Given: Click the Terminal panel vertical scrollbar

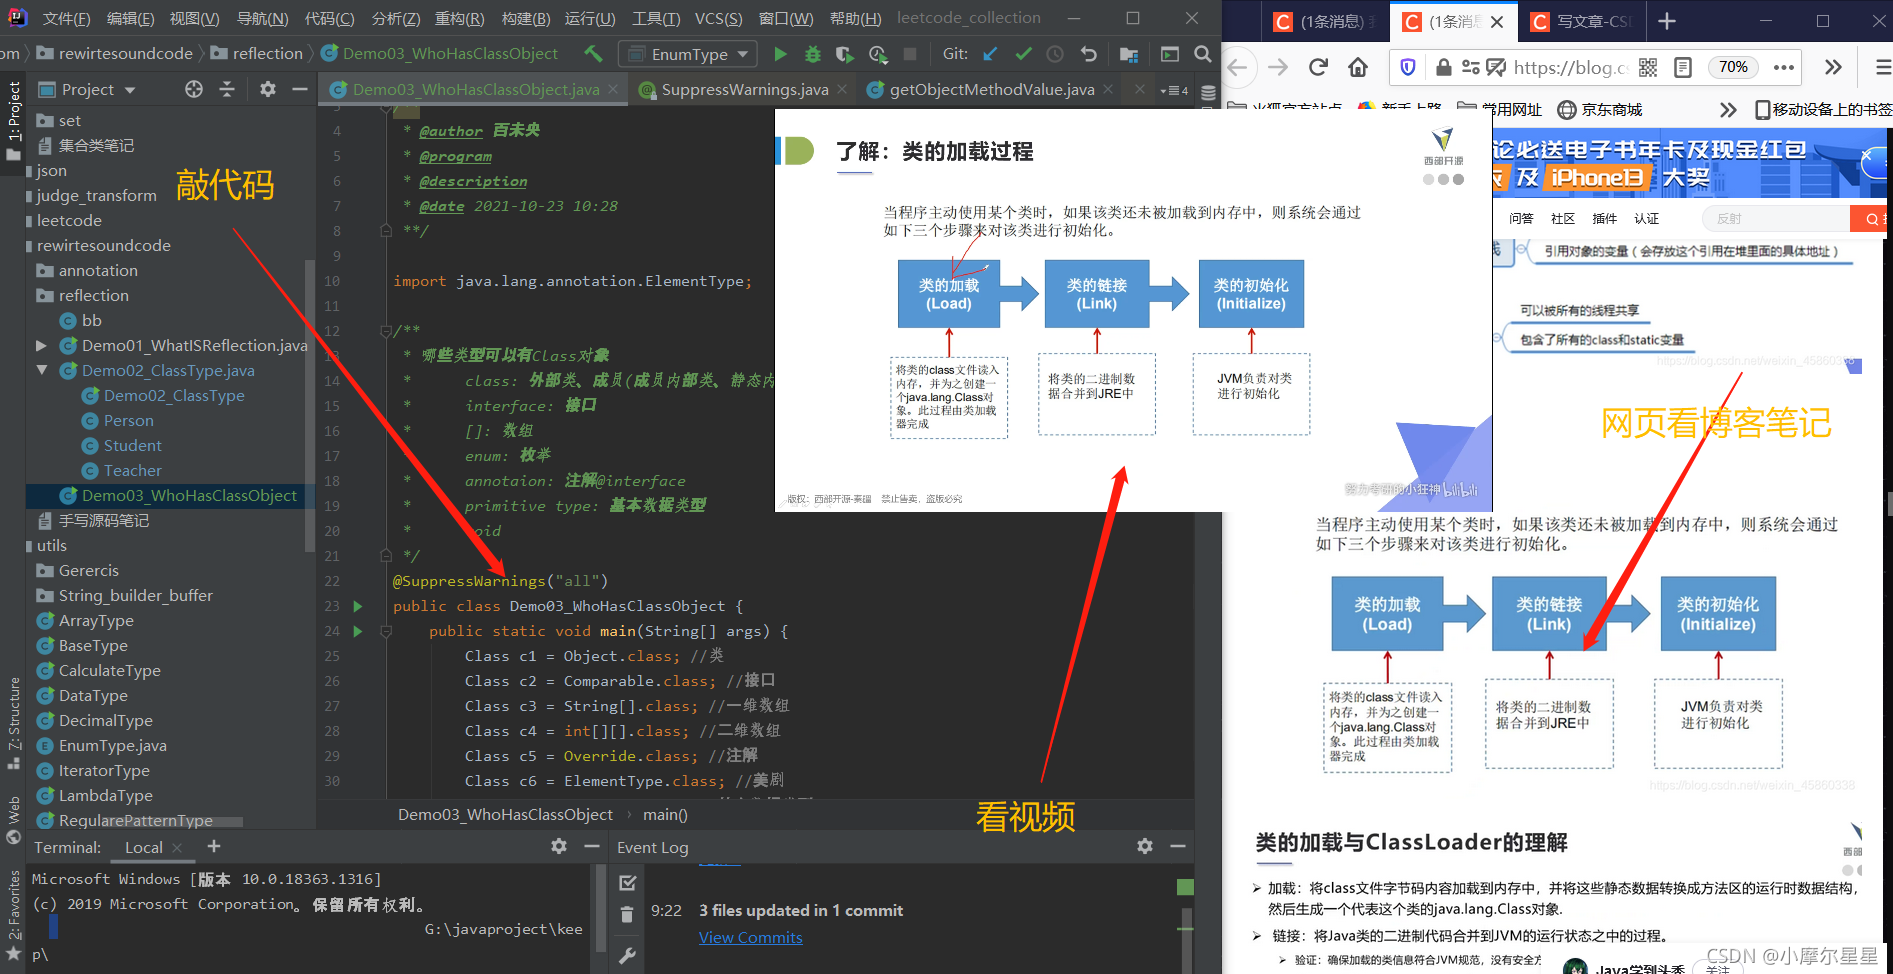Looking at the screenshot, I should (x=600, y=908).
